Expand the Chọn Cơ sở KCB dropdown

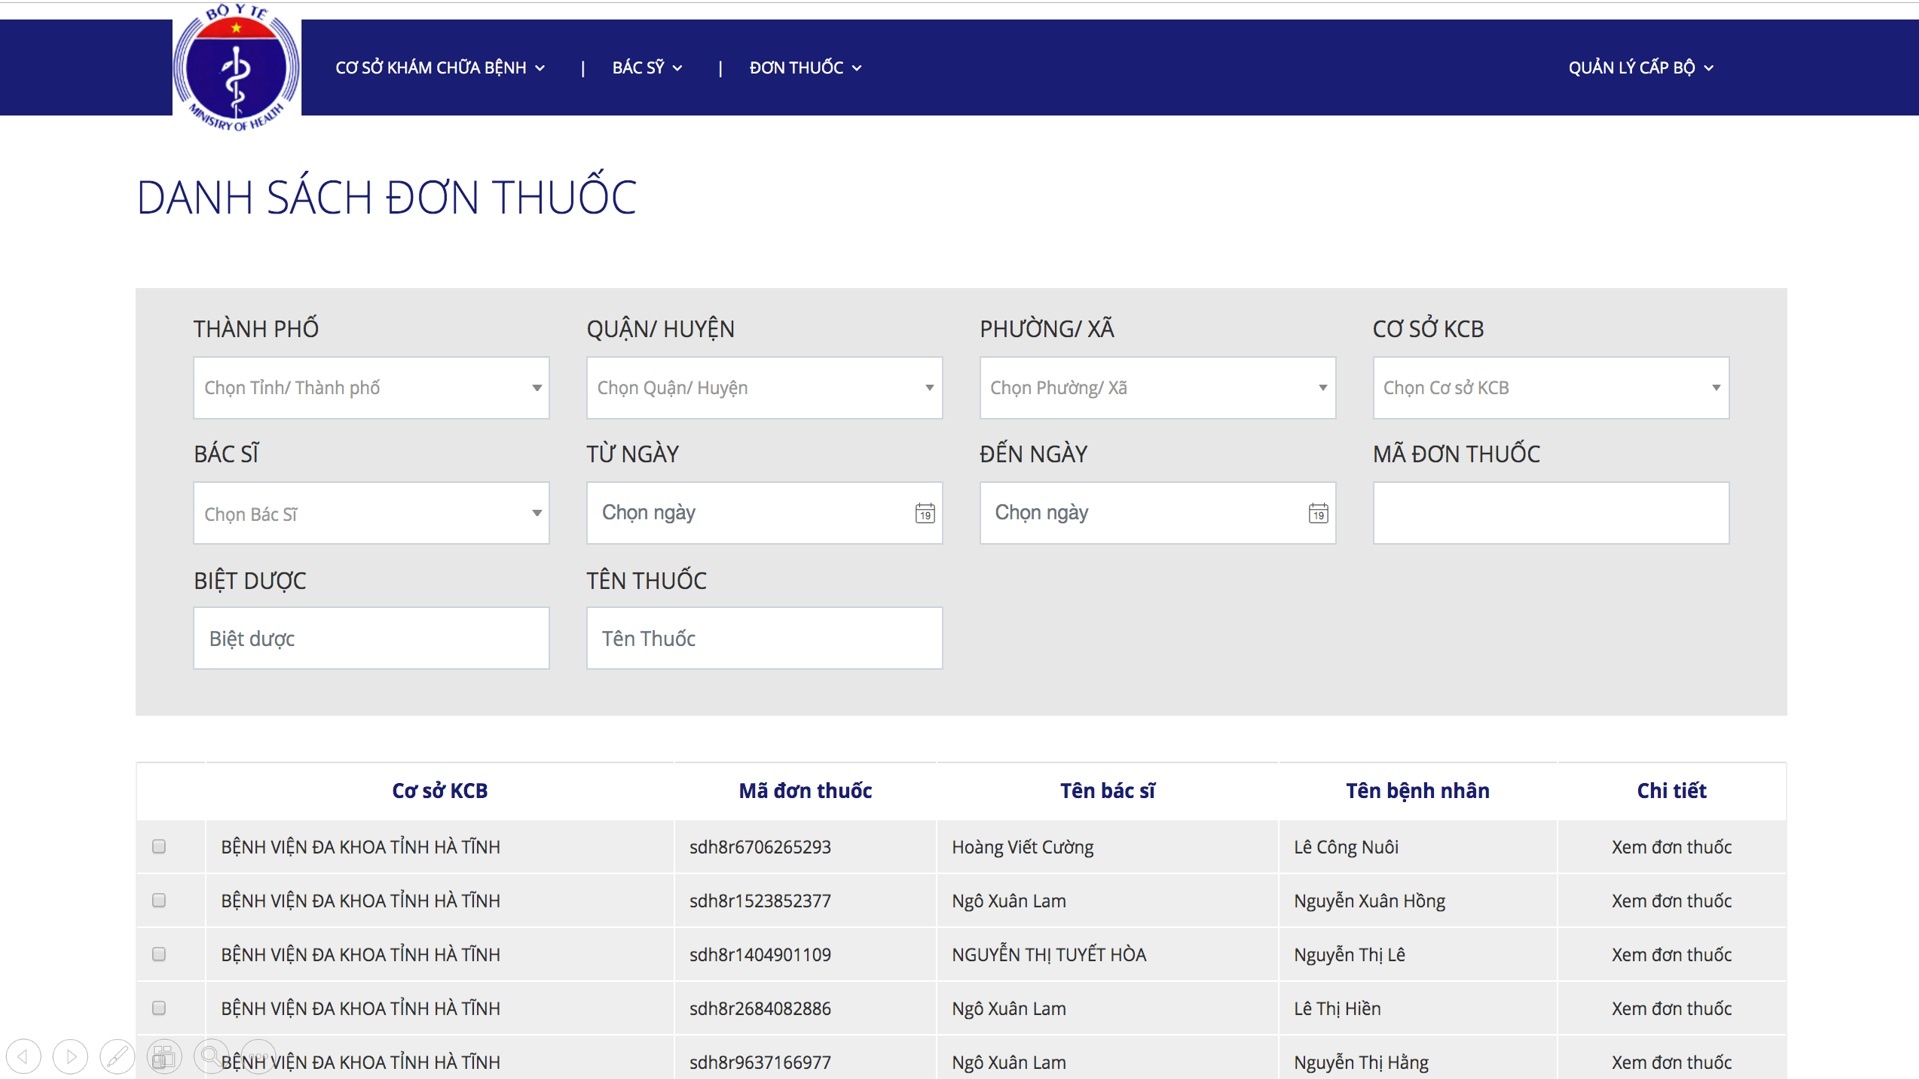pos(1549,388)
